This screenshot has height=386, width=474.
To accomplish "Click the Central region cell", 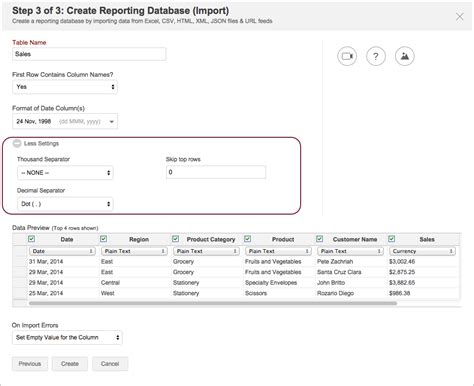I will point(110,283).
